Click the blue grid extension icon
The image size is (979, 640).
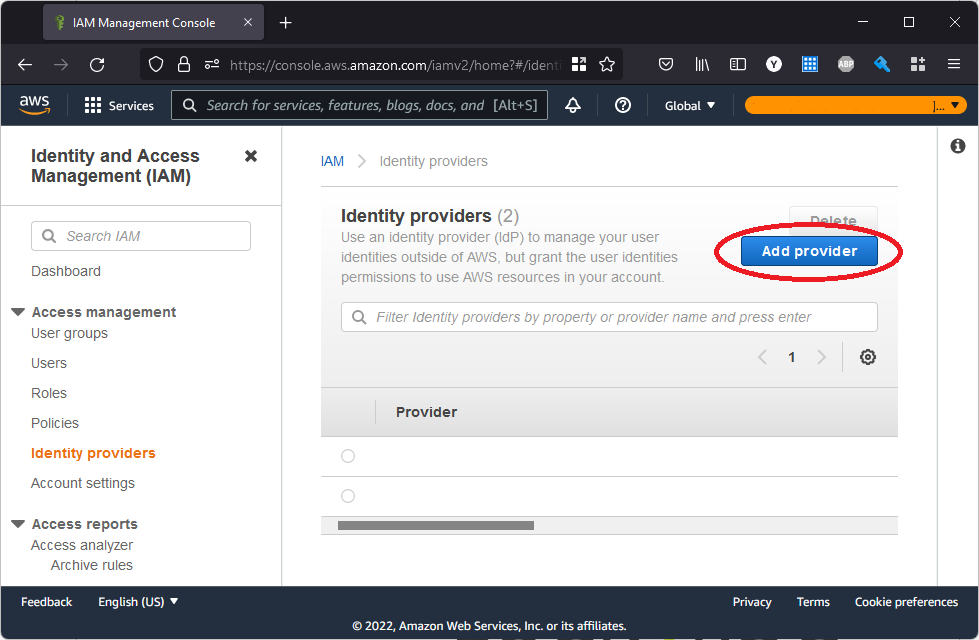coord(810,64)
